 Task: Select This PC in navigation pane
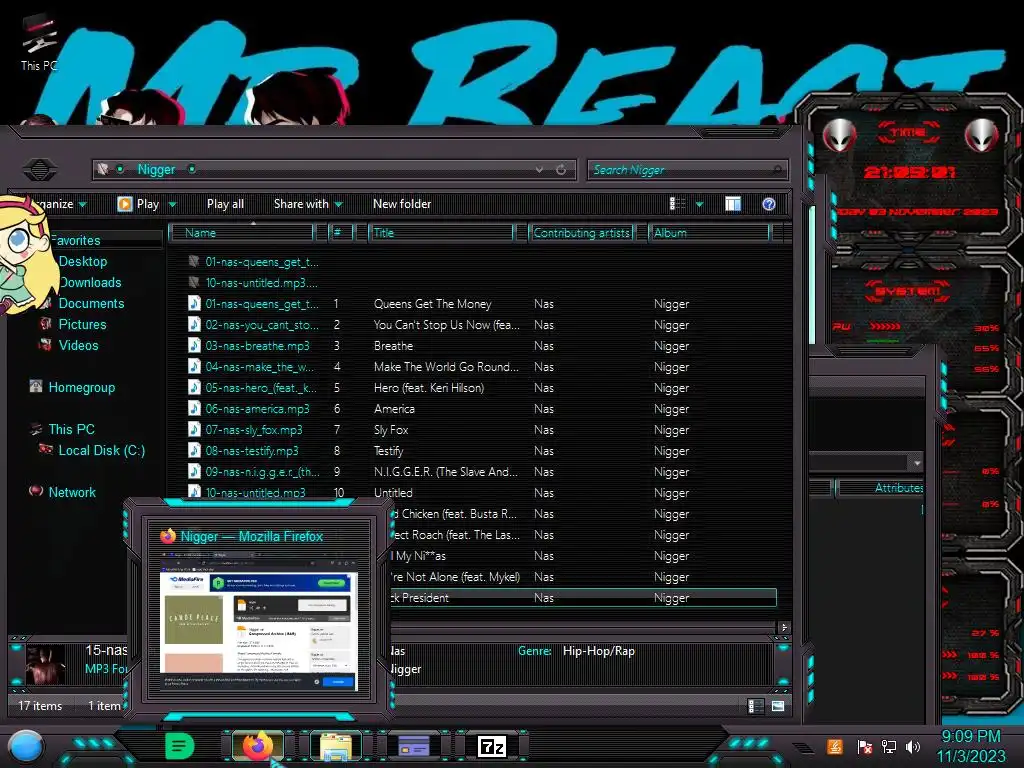pyautogui.click(x=71, y=429)
